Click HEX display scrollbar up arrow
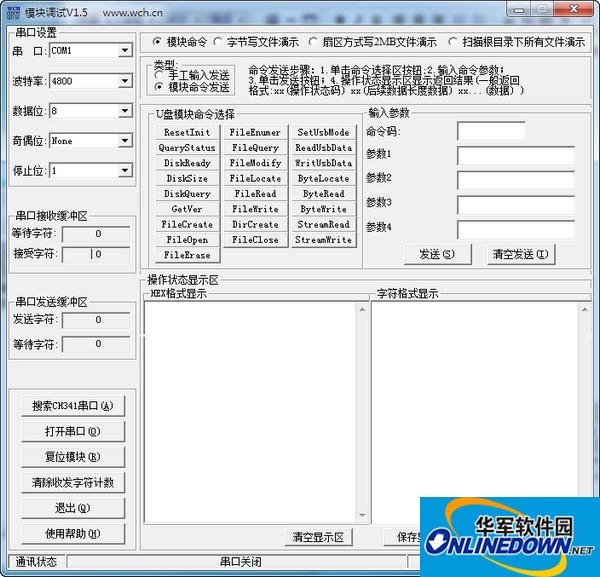This screenshot has height=577, width=600. click(362, 309)
